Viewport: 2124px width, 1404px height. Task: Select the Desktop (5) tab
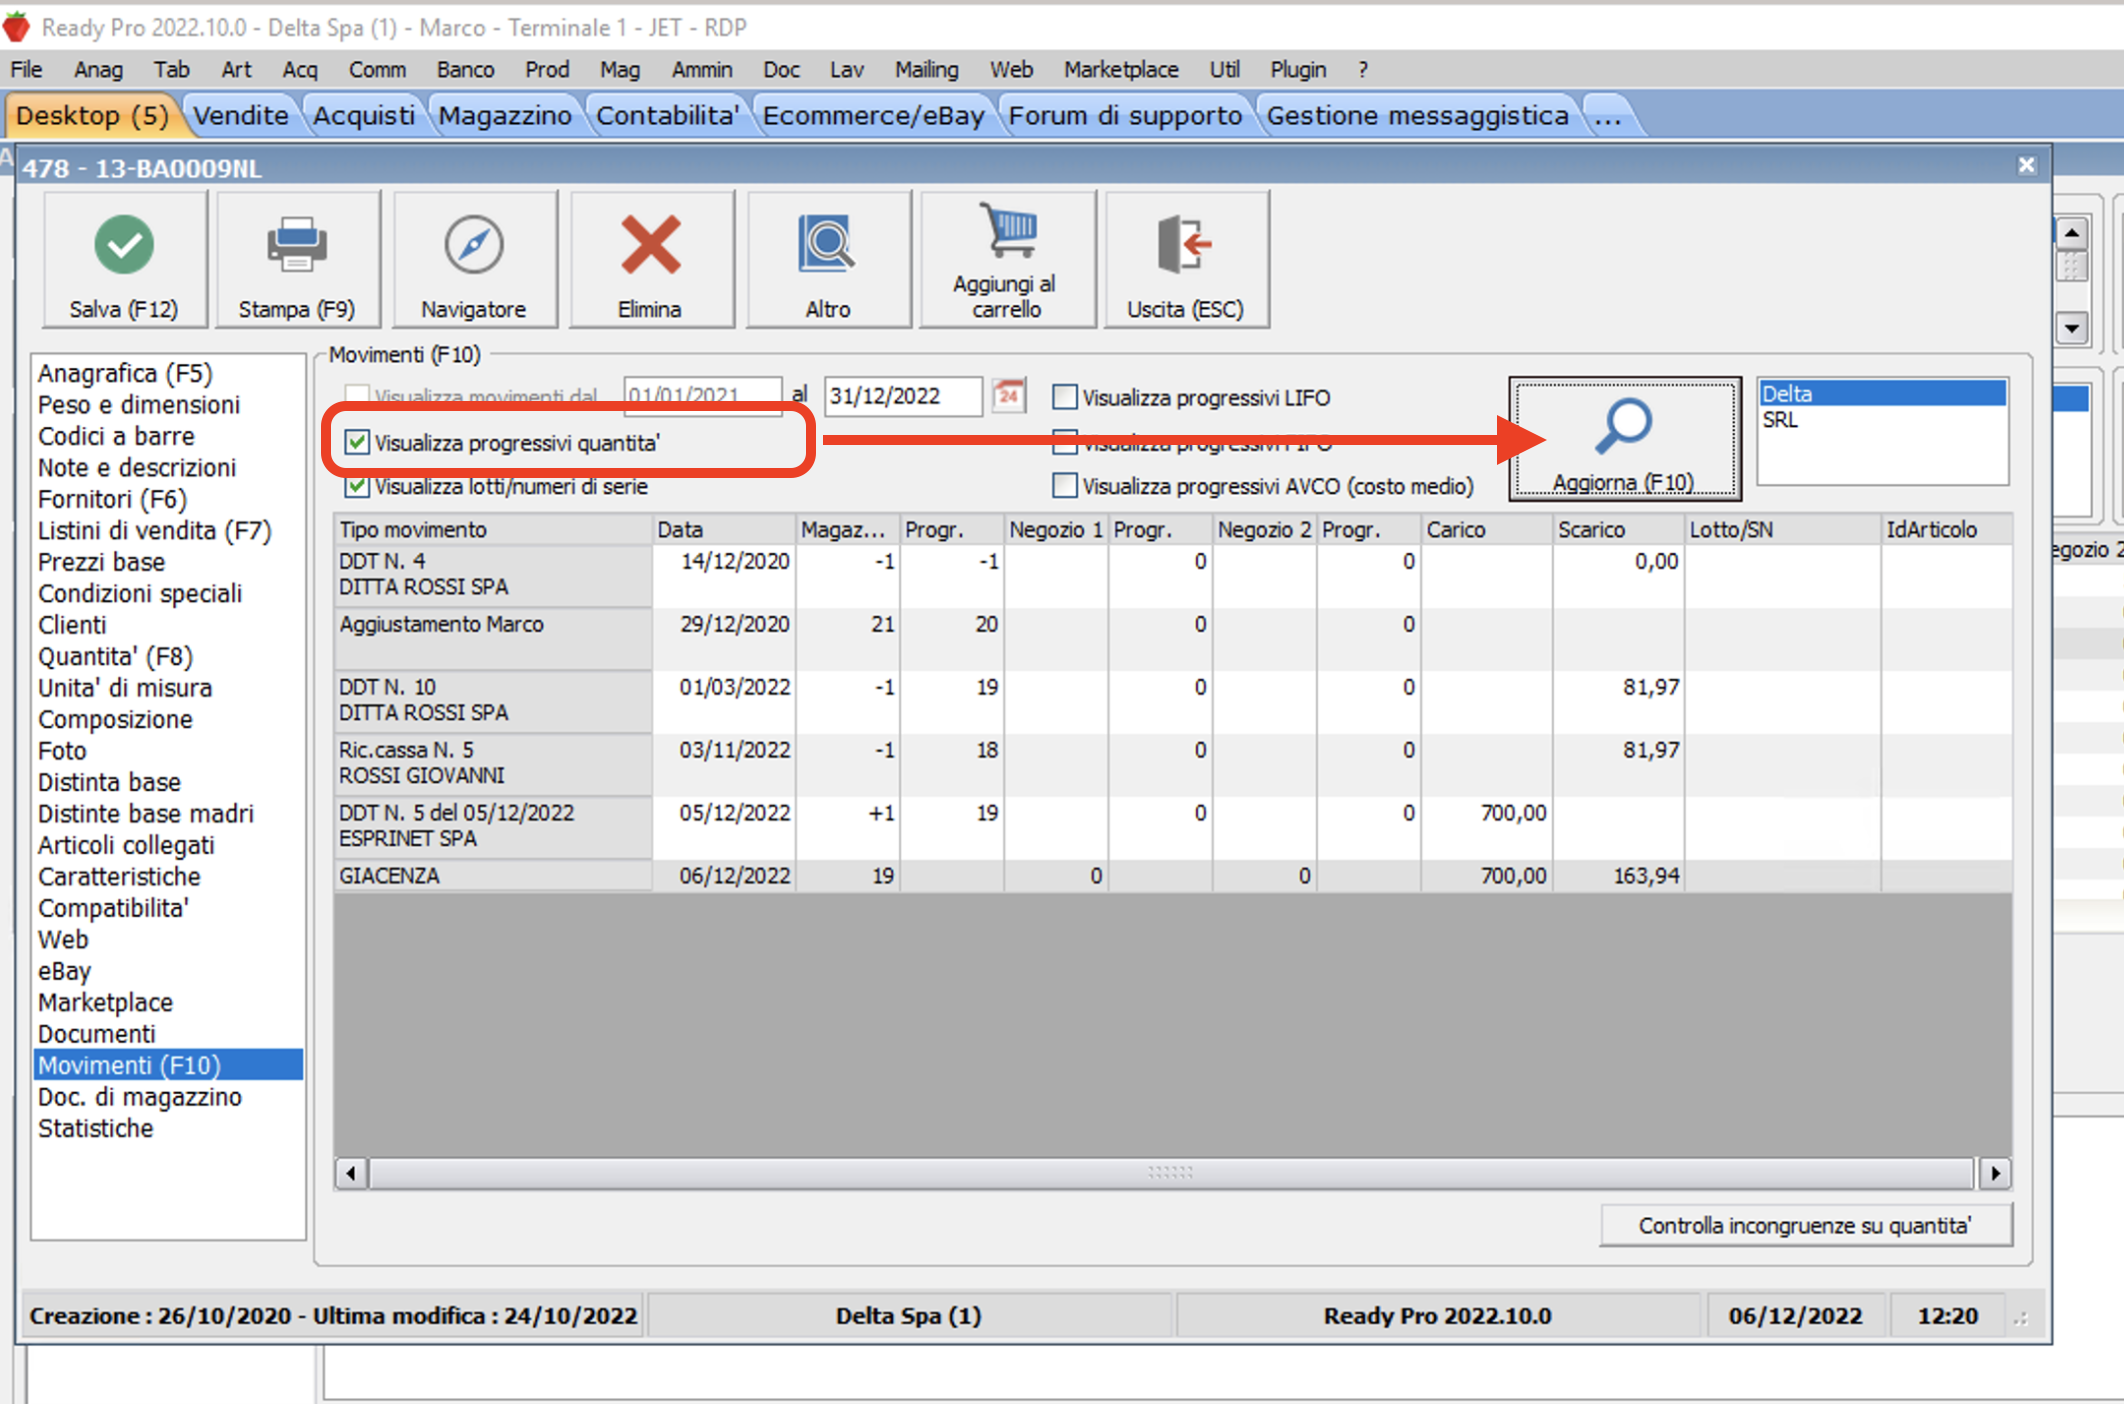click(x=92, y=116)
